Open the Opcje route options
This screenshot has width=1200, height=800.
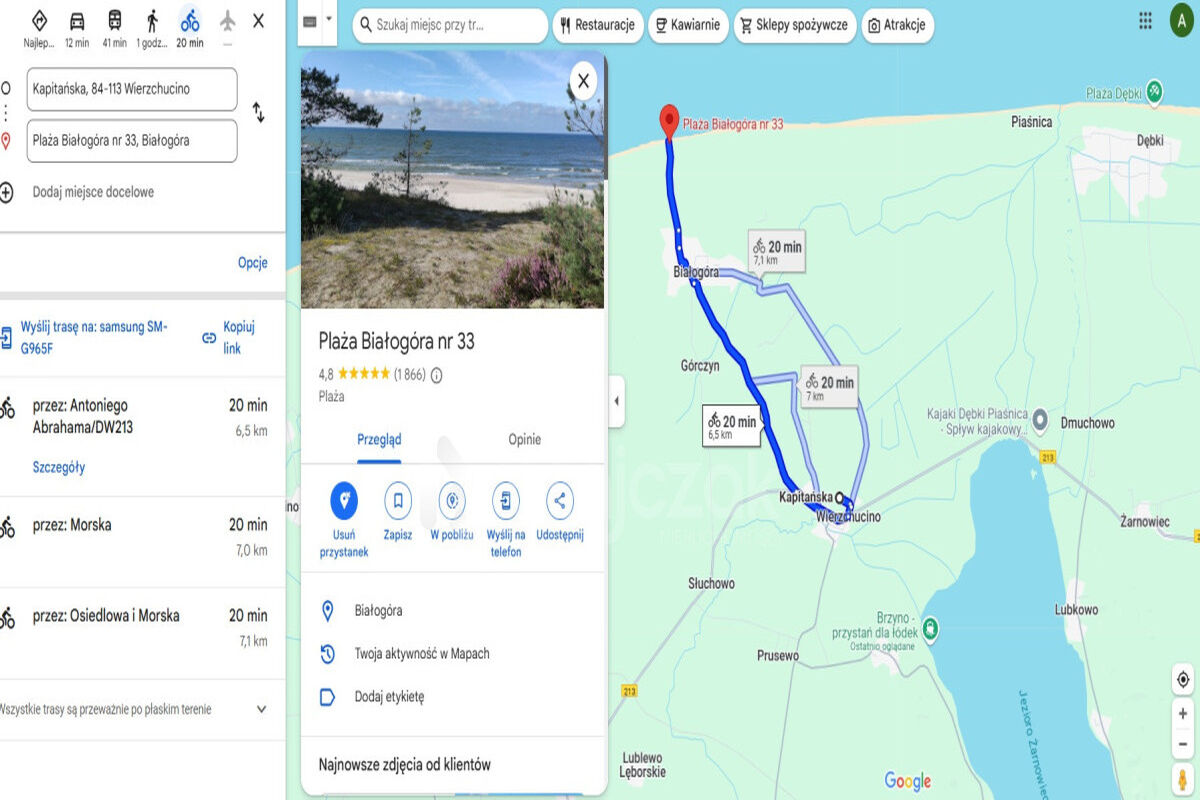click(x=252, y=263)
